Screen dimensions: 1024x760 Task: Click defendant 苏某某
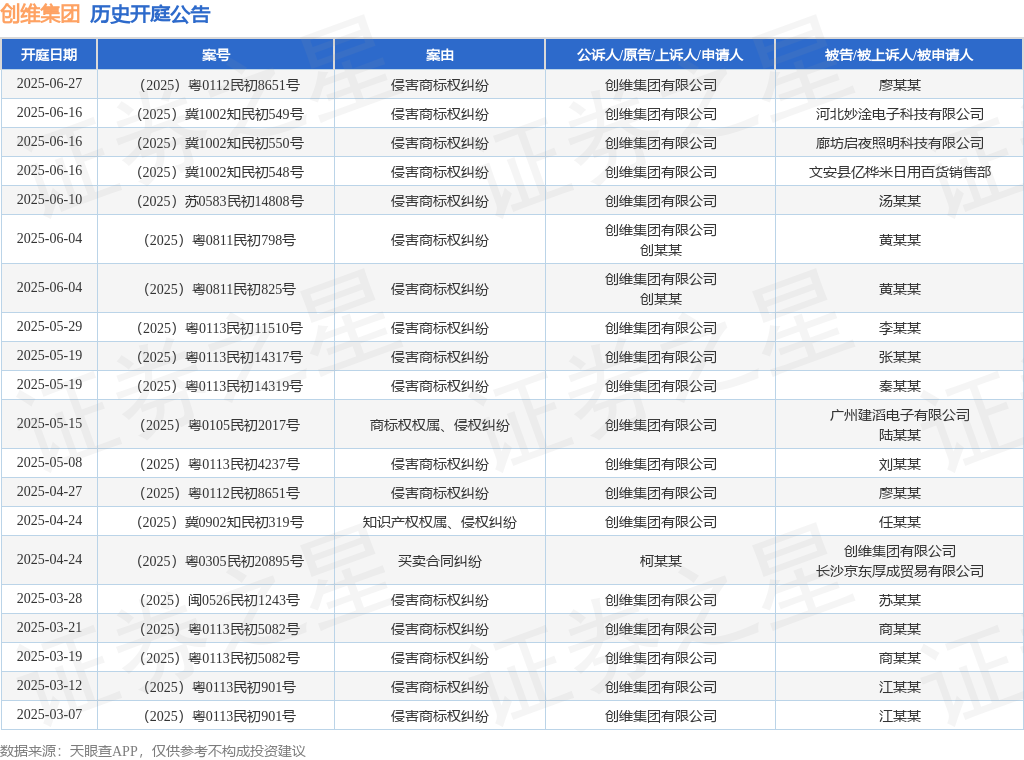point(899,600)
